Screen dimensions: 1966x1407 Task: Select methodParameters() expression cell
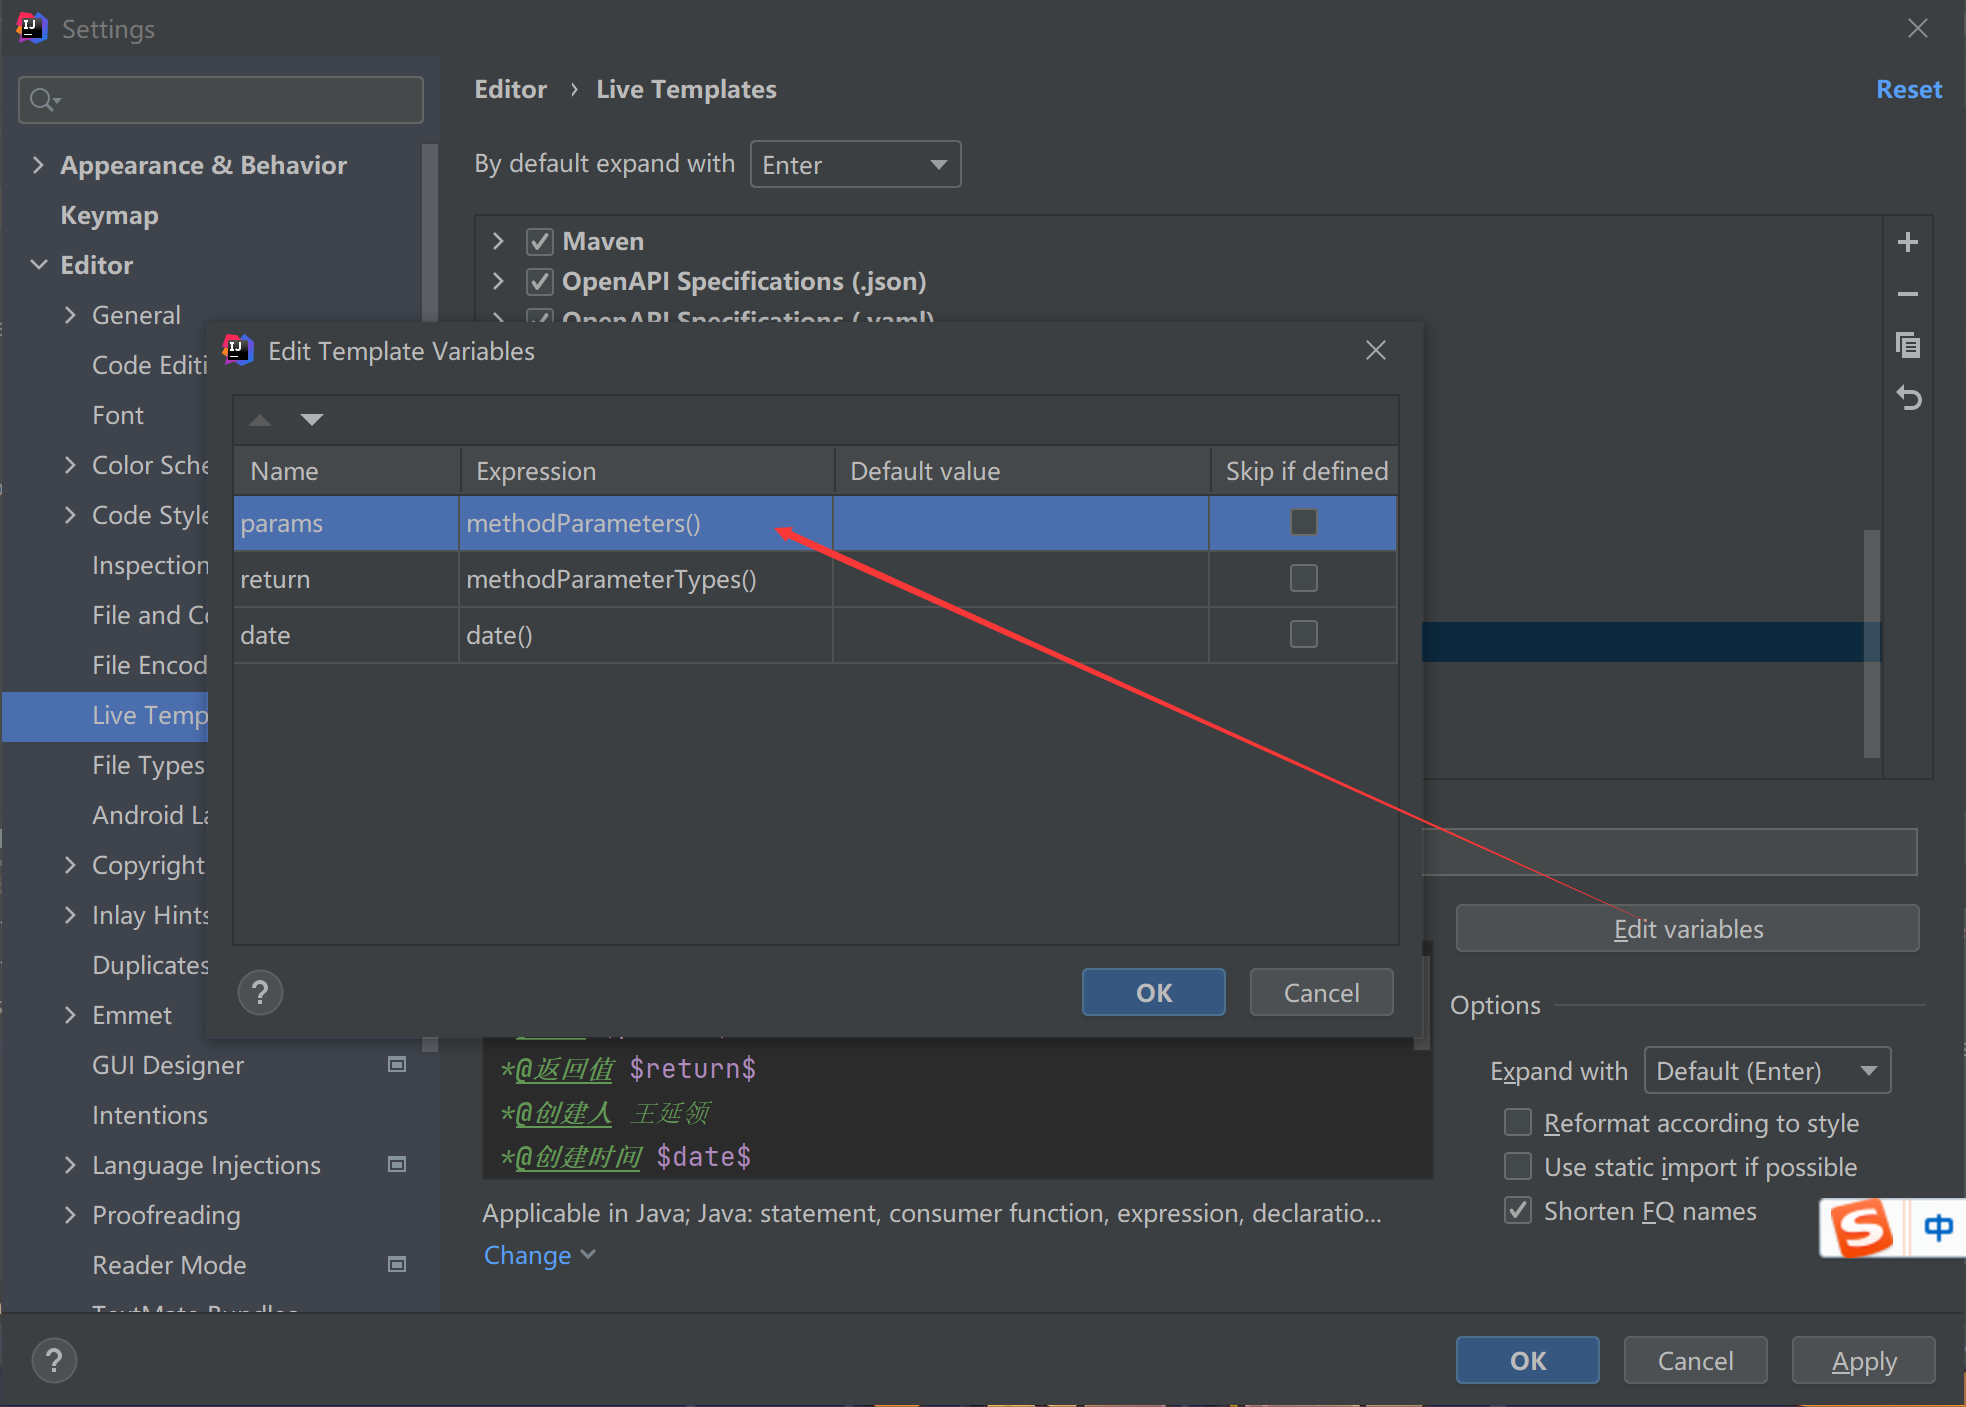646,523
